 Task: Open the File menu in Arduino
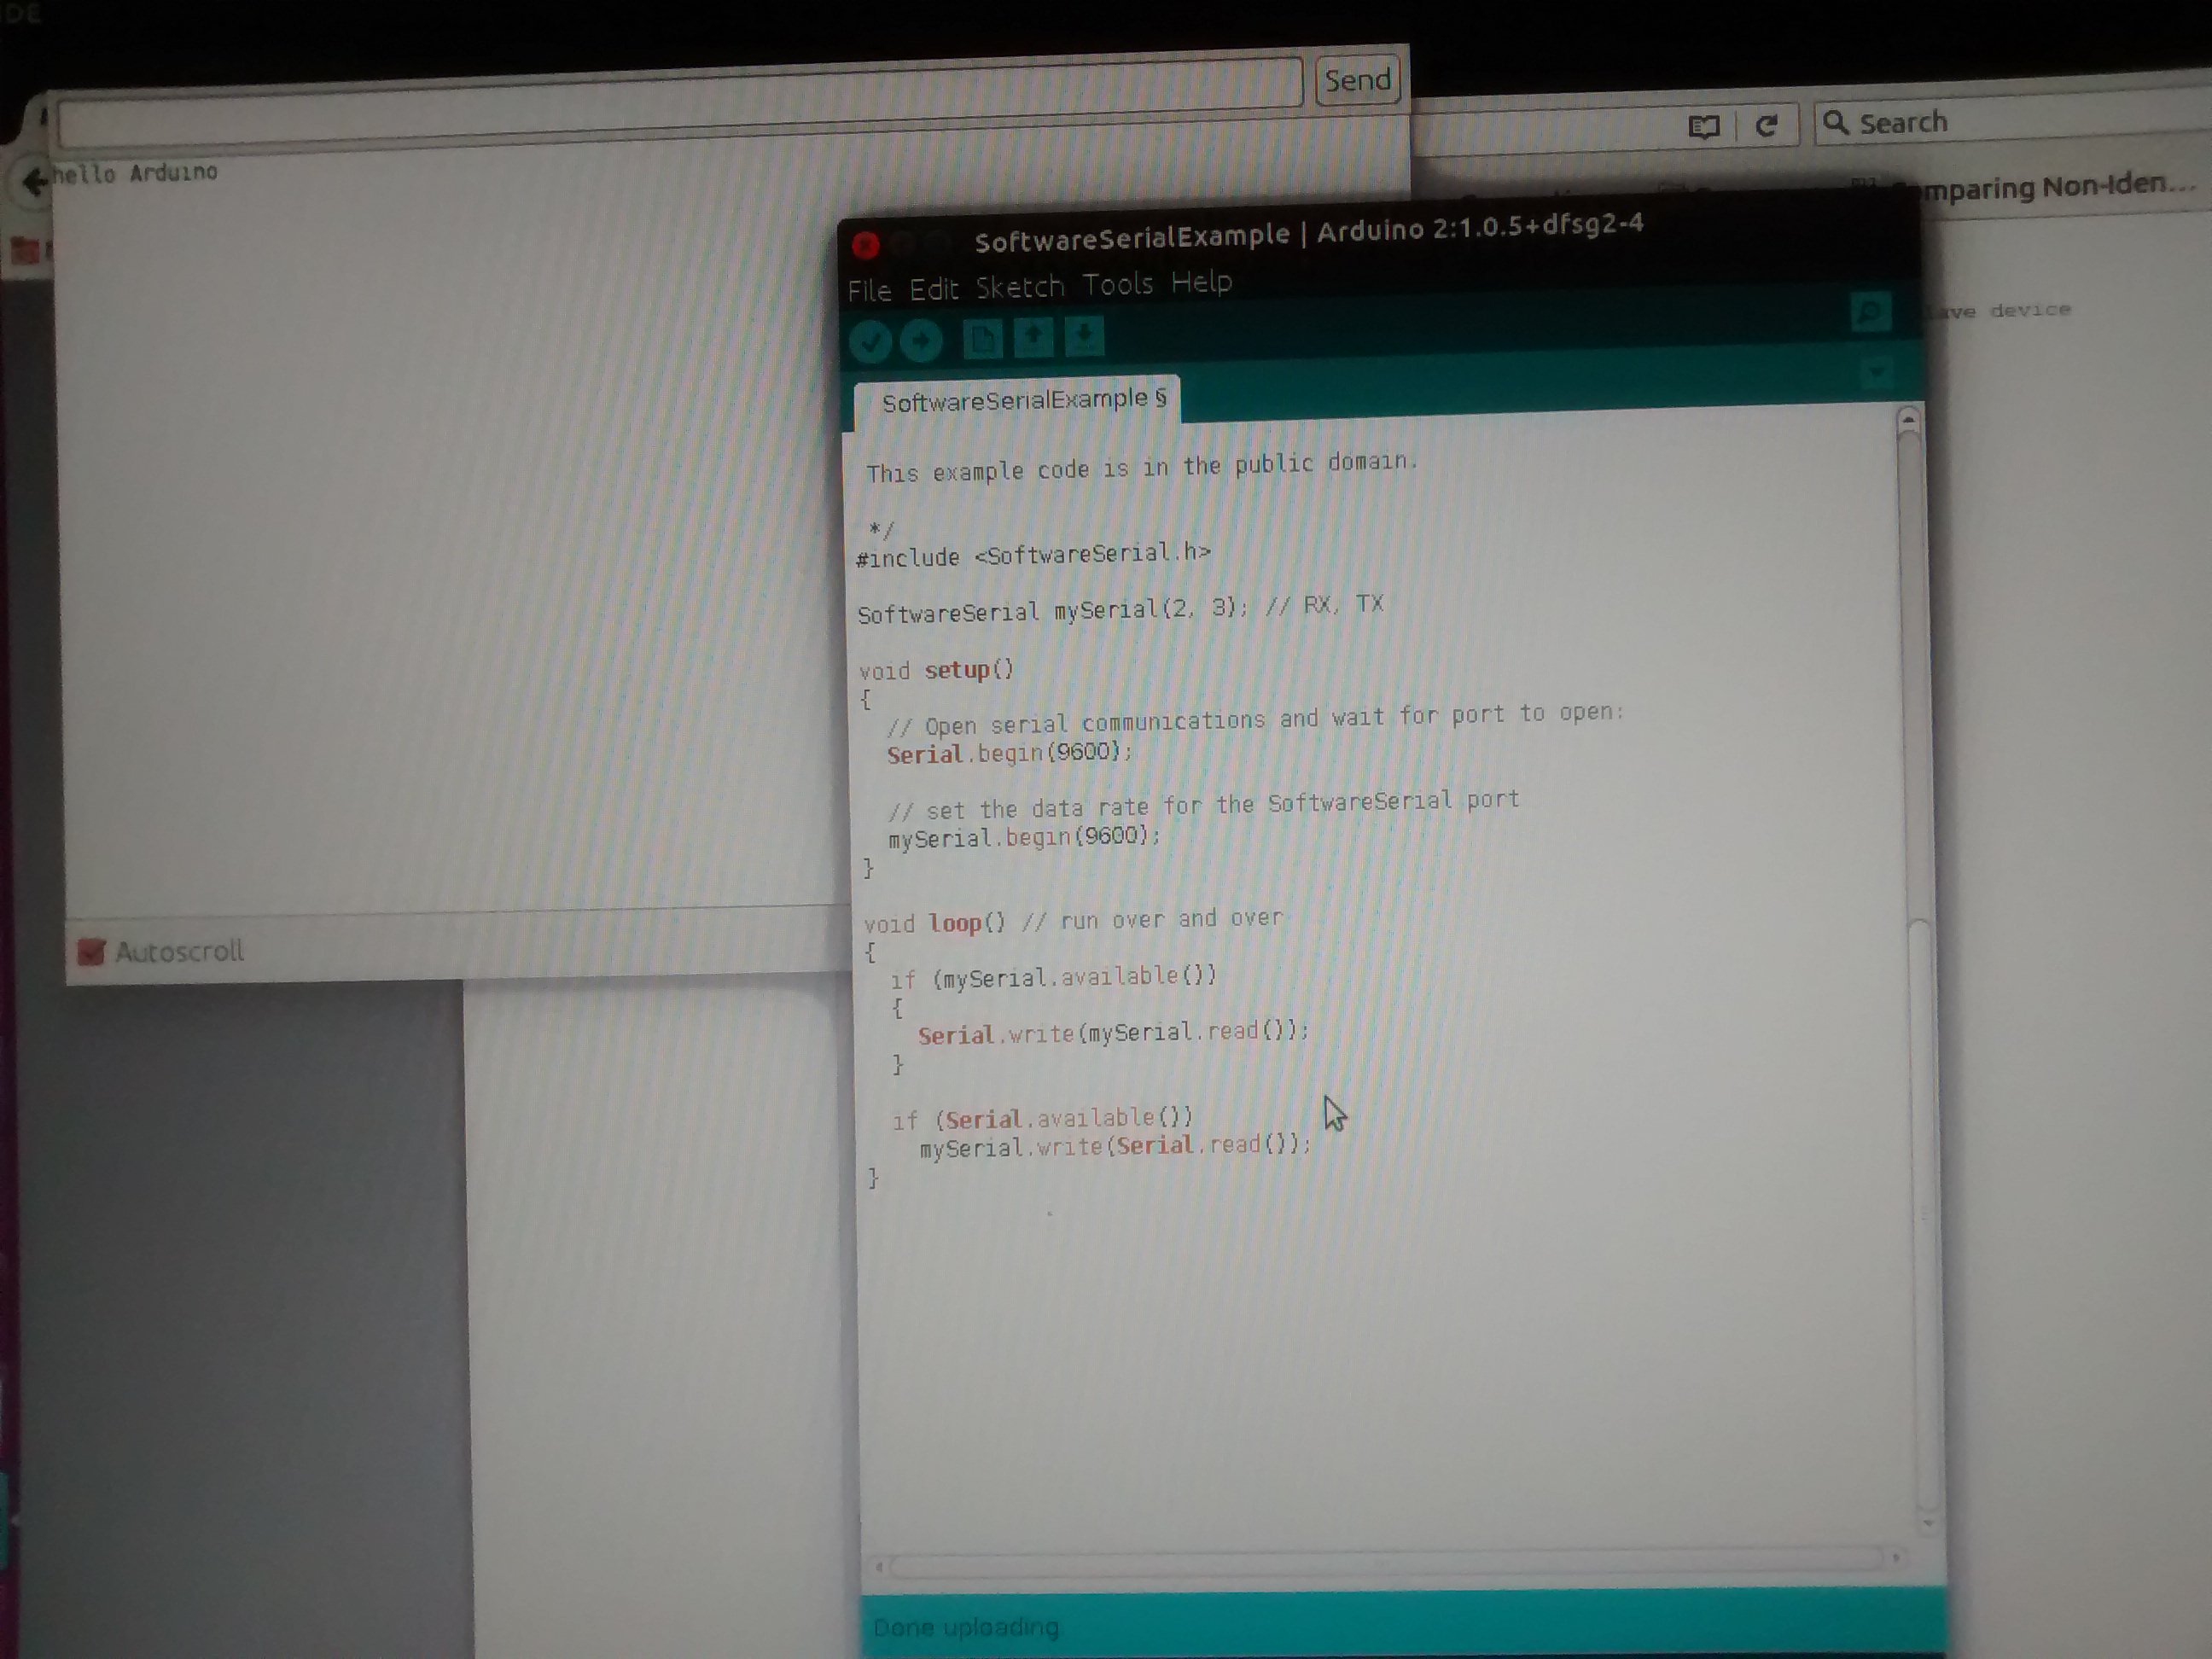click(869, 290)
